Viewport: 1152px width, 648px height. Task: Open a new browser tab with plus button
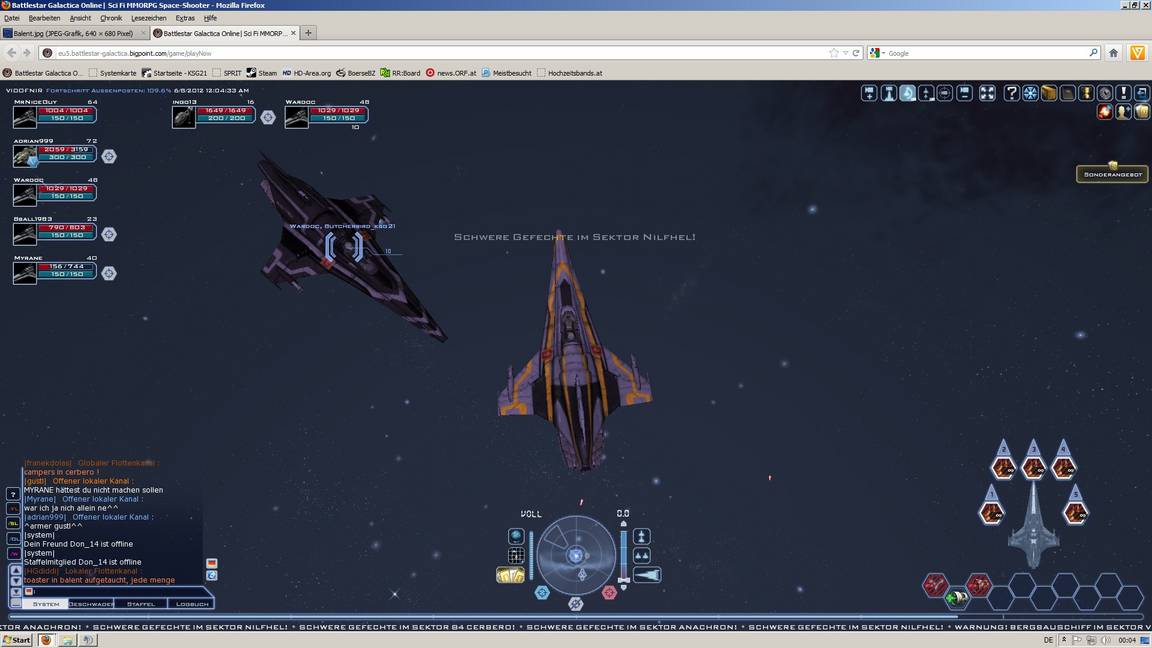(309, 33)
